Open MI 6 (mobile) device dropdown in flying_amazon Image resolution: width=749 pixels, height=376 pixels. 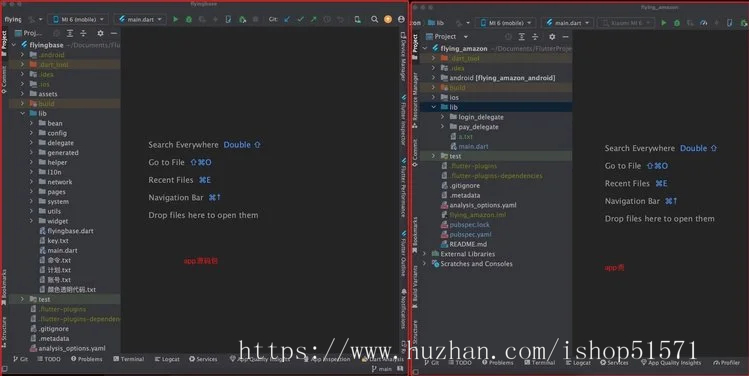click(505, 23)
